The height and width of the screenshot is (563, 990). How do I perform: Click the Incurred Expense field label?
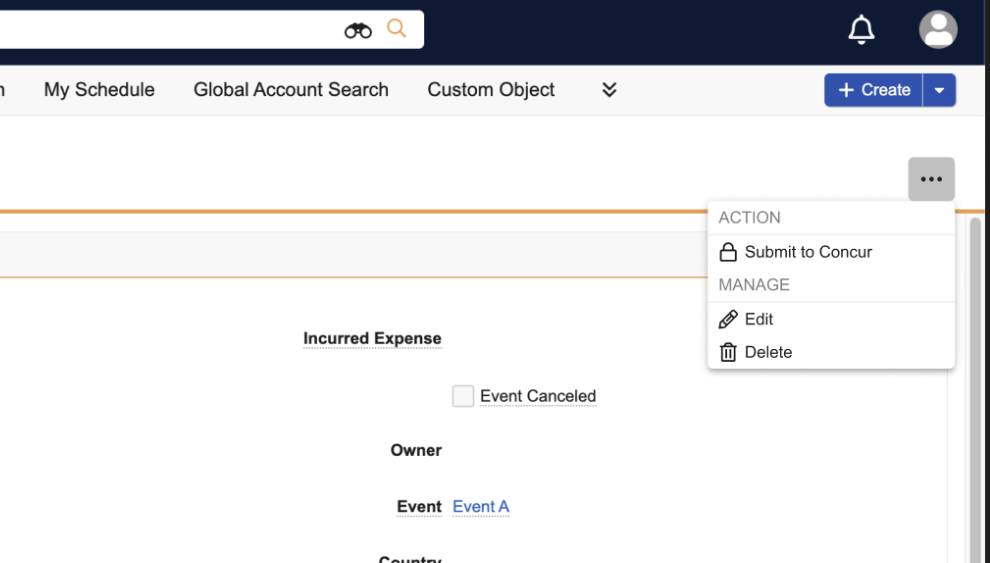[x=372, y=339]
